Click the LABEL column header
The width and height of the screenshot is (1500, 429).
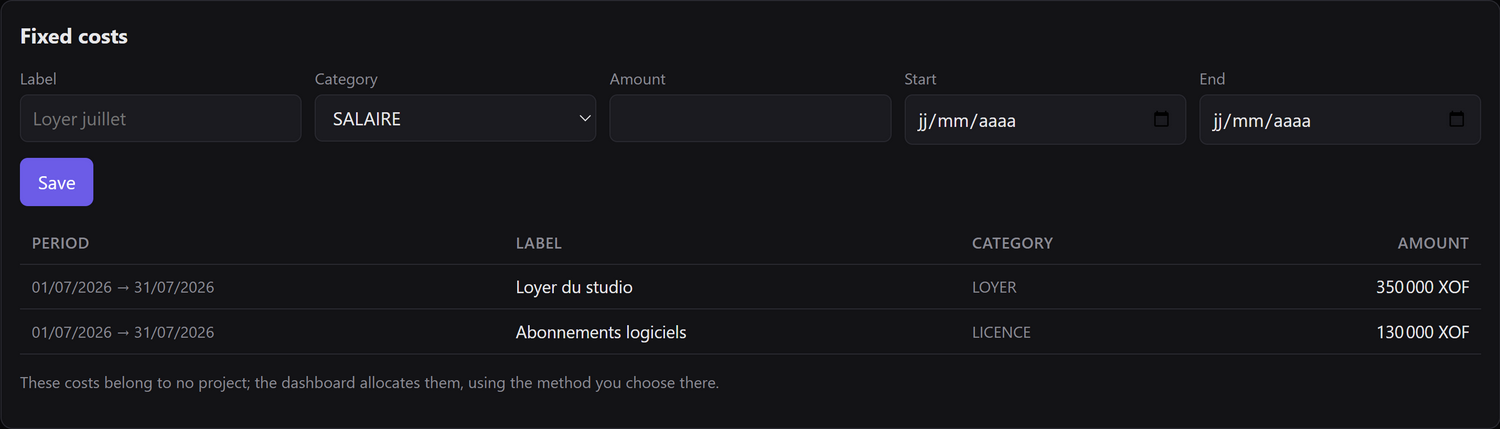pos(539,243)
